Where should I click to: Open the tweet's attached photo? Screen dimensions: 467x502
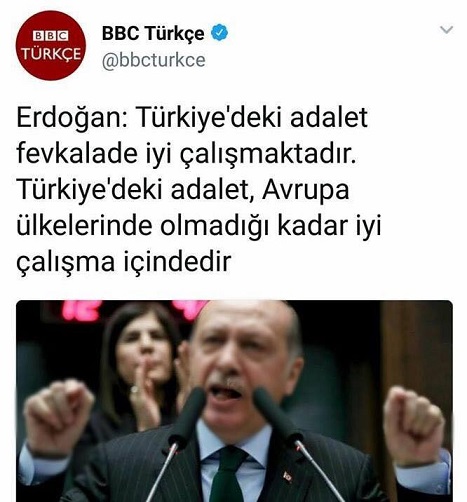(234, 401)
